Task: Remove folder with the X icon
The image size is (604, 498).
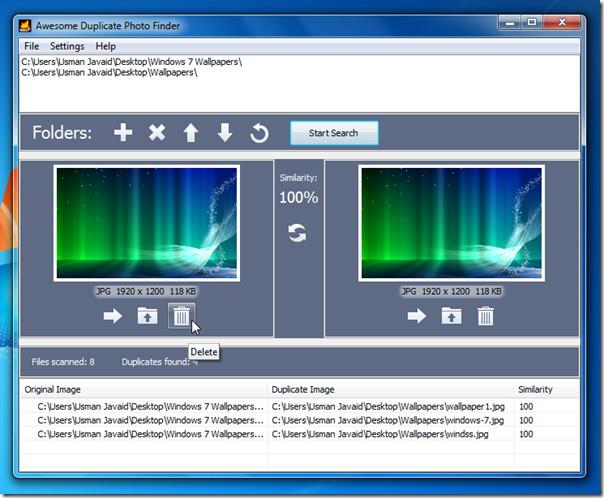Action: [157, 133]
